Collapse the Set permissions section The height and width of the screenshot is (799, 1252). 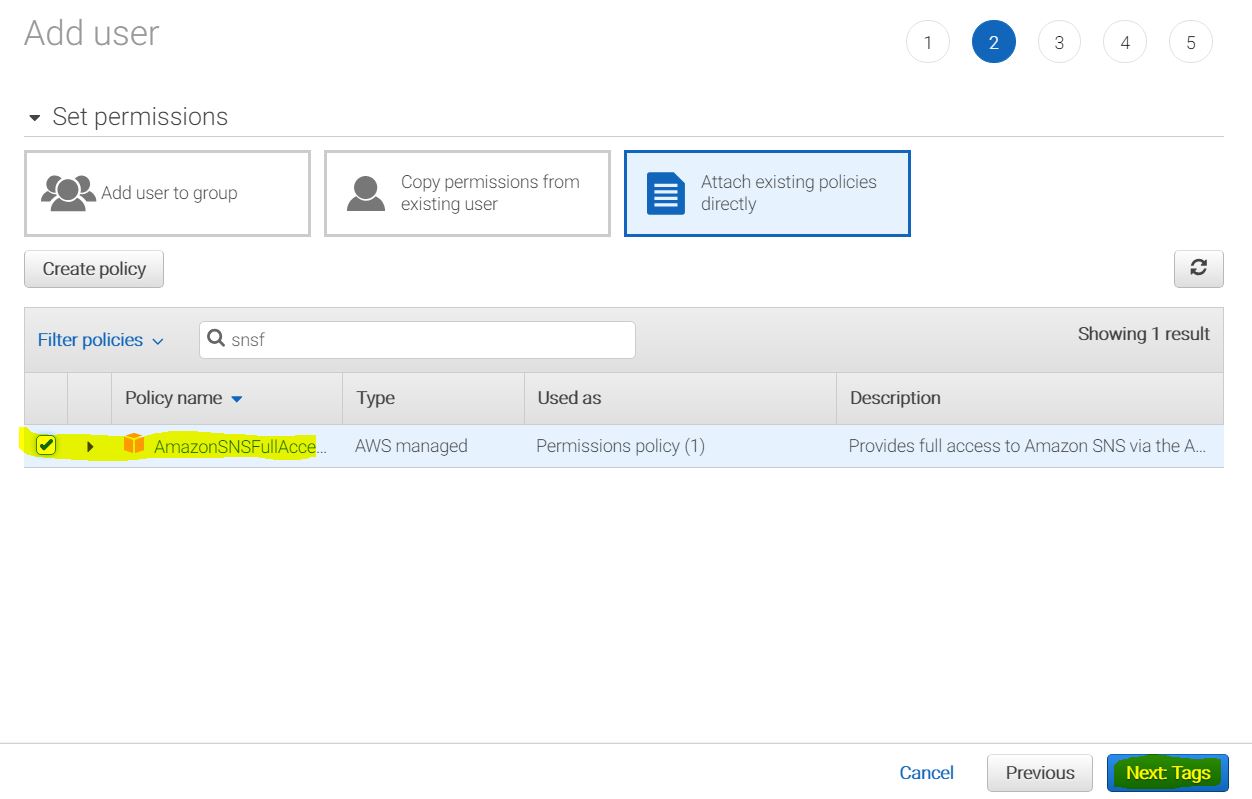(35, 117)
